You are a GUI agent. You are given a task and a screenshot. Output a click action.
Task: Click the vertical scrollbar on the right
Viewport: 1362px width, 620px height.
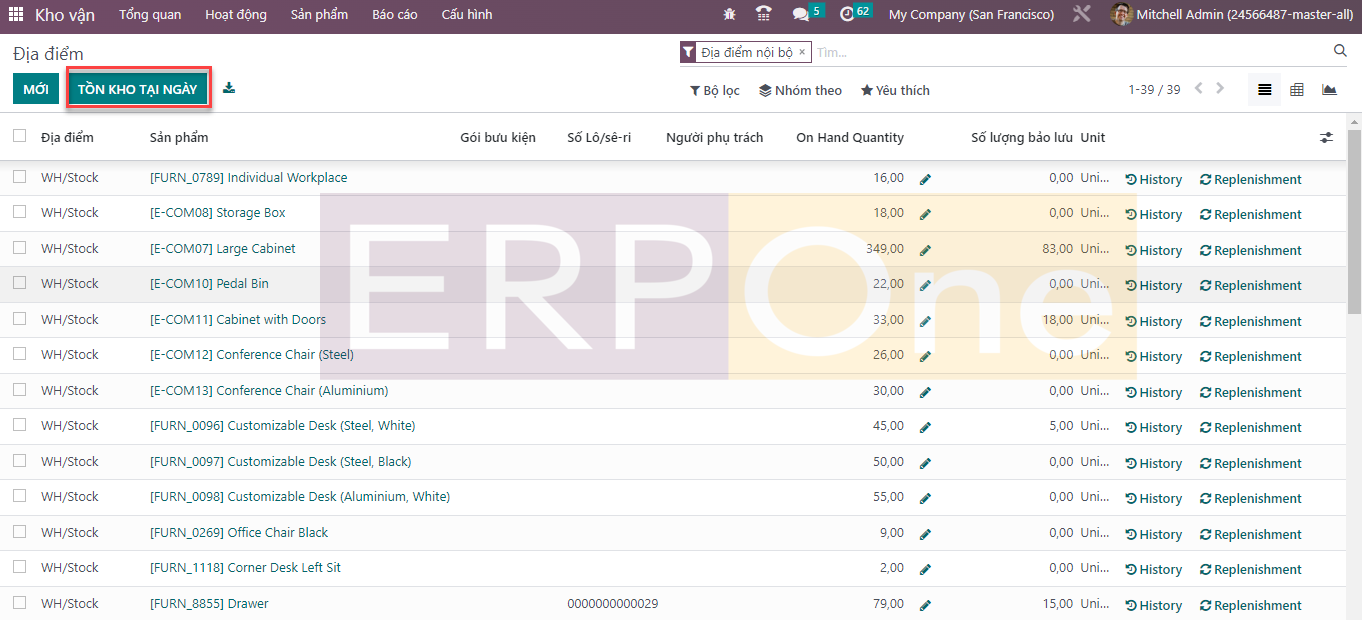[1354, 220]
